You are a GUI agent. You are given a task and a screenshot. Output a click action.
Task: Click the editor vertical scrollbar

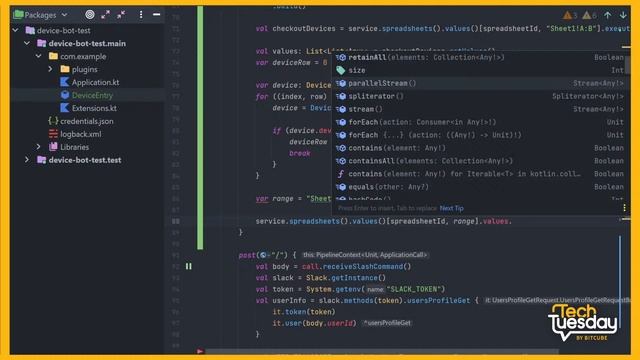[x=620, y=282]
